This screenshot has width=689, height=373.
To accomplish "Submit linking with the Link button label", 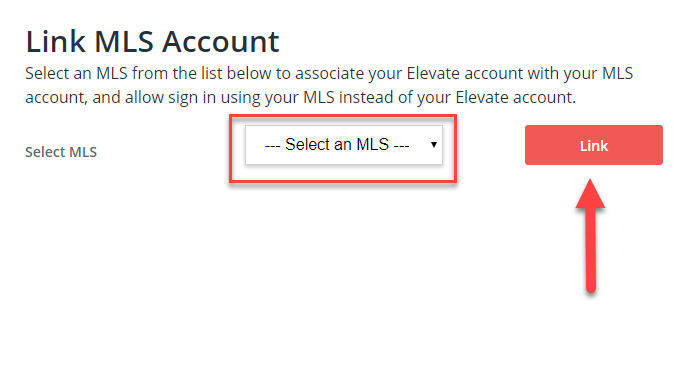I will 594,146.
